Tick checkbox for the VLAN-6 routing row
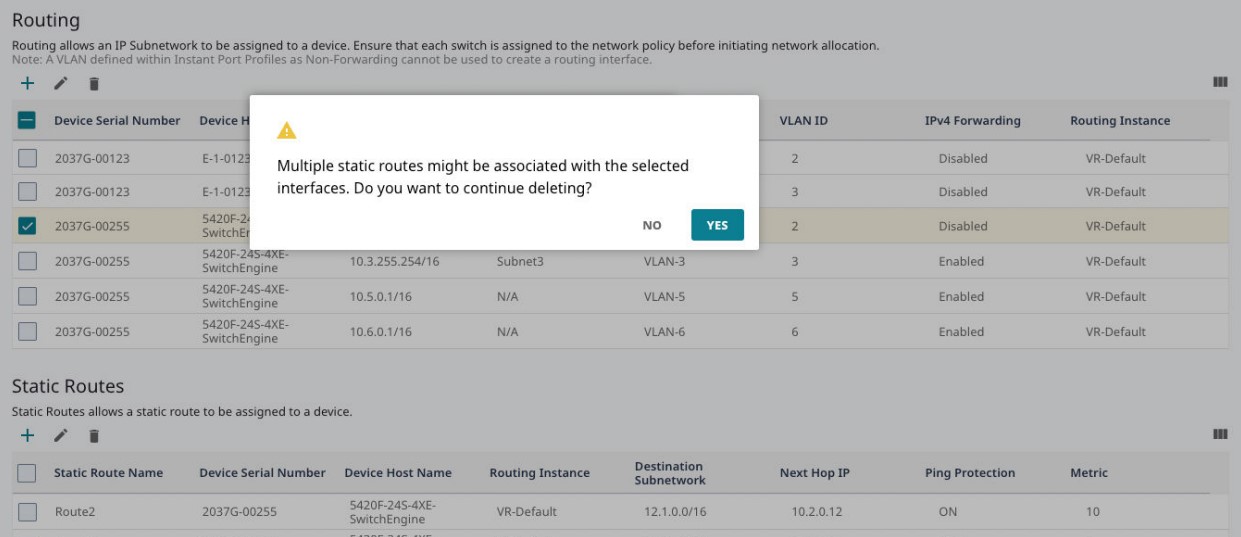The width and height of the screenshot is (1241, 537). click(x=28, y=332)
